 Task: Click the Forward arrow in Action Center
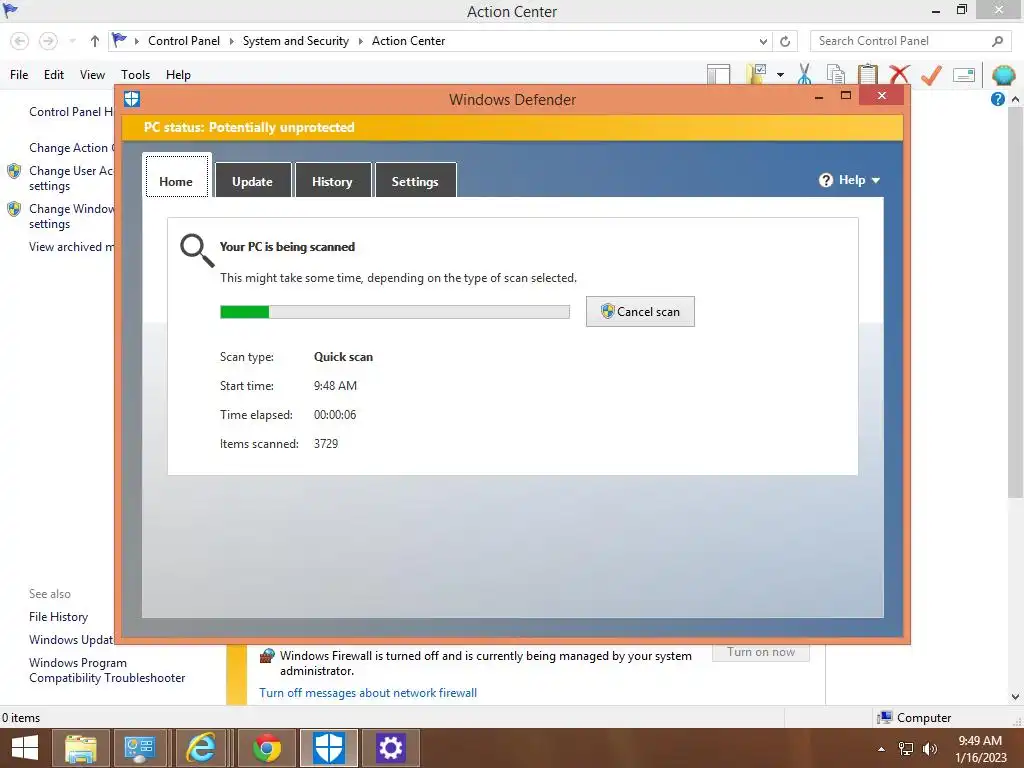click(x=48, y=41)
